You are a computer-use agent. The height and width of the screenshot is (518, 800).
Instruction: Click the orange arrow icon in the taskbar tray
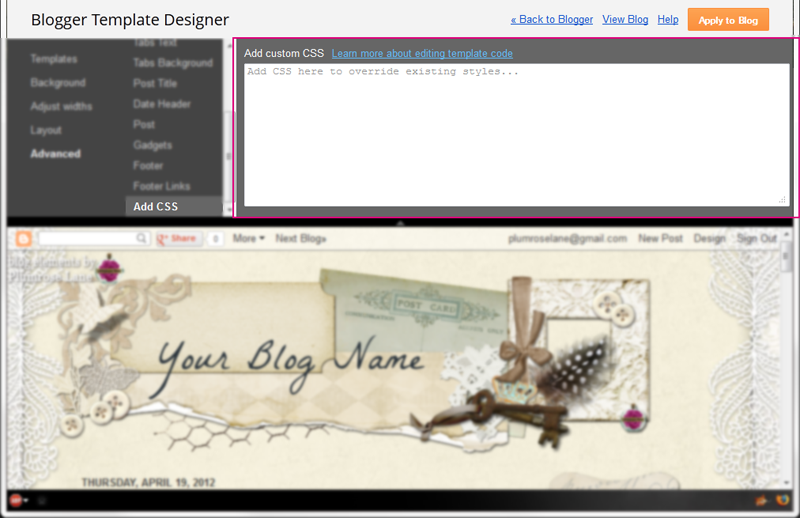tap(761, 501)
